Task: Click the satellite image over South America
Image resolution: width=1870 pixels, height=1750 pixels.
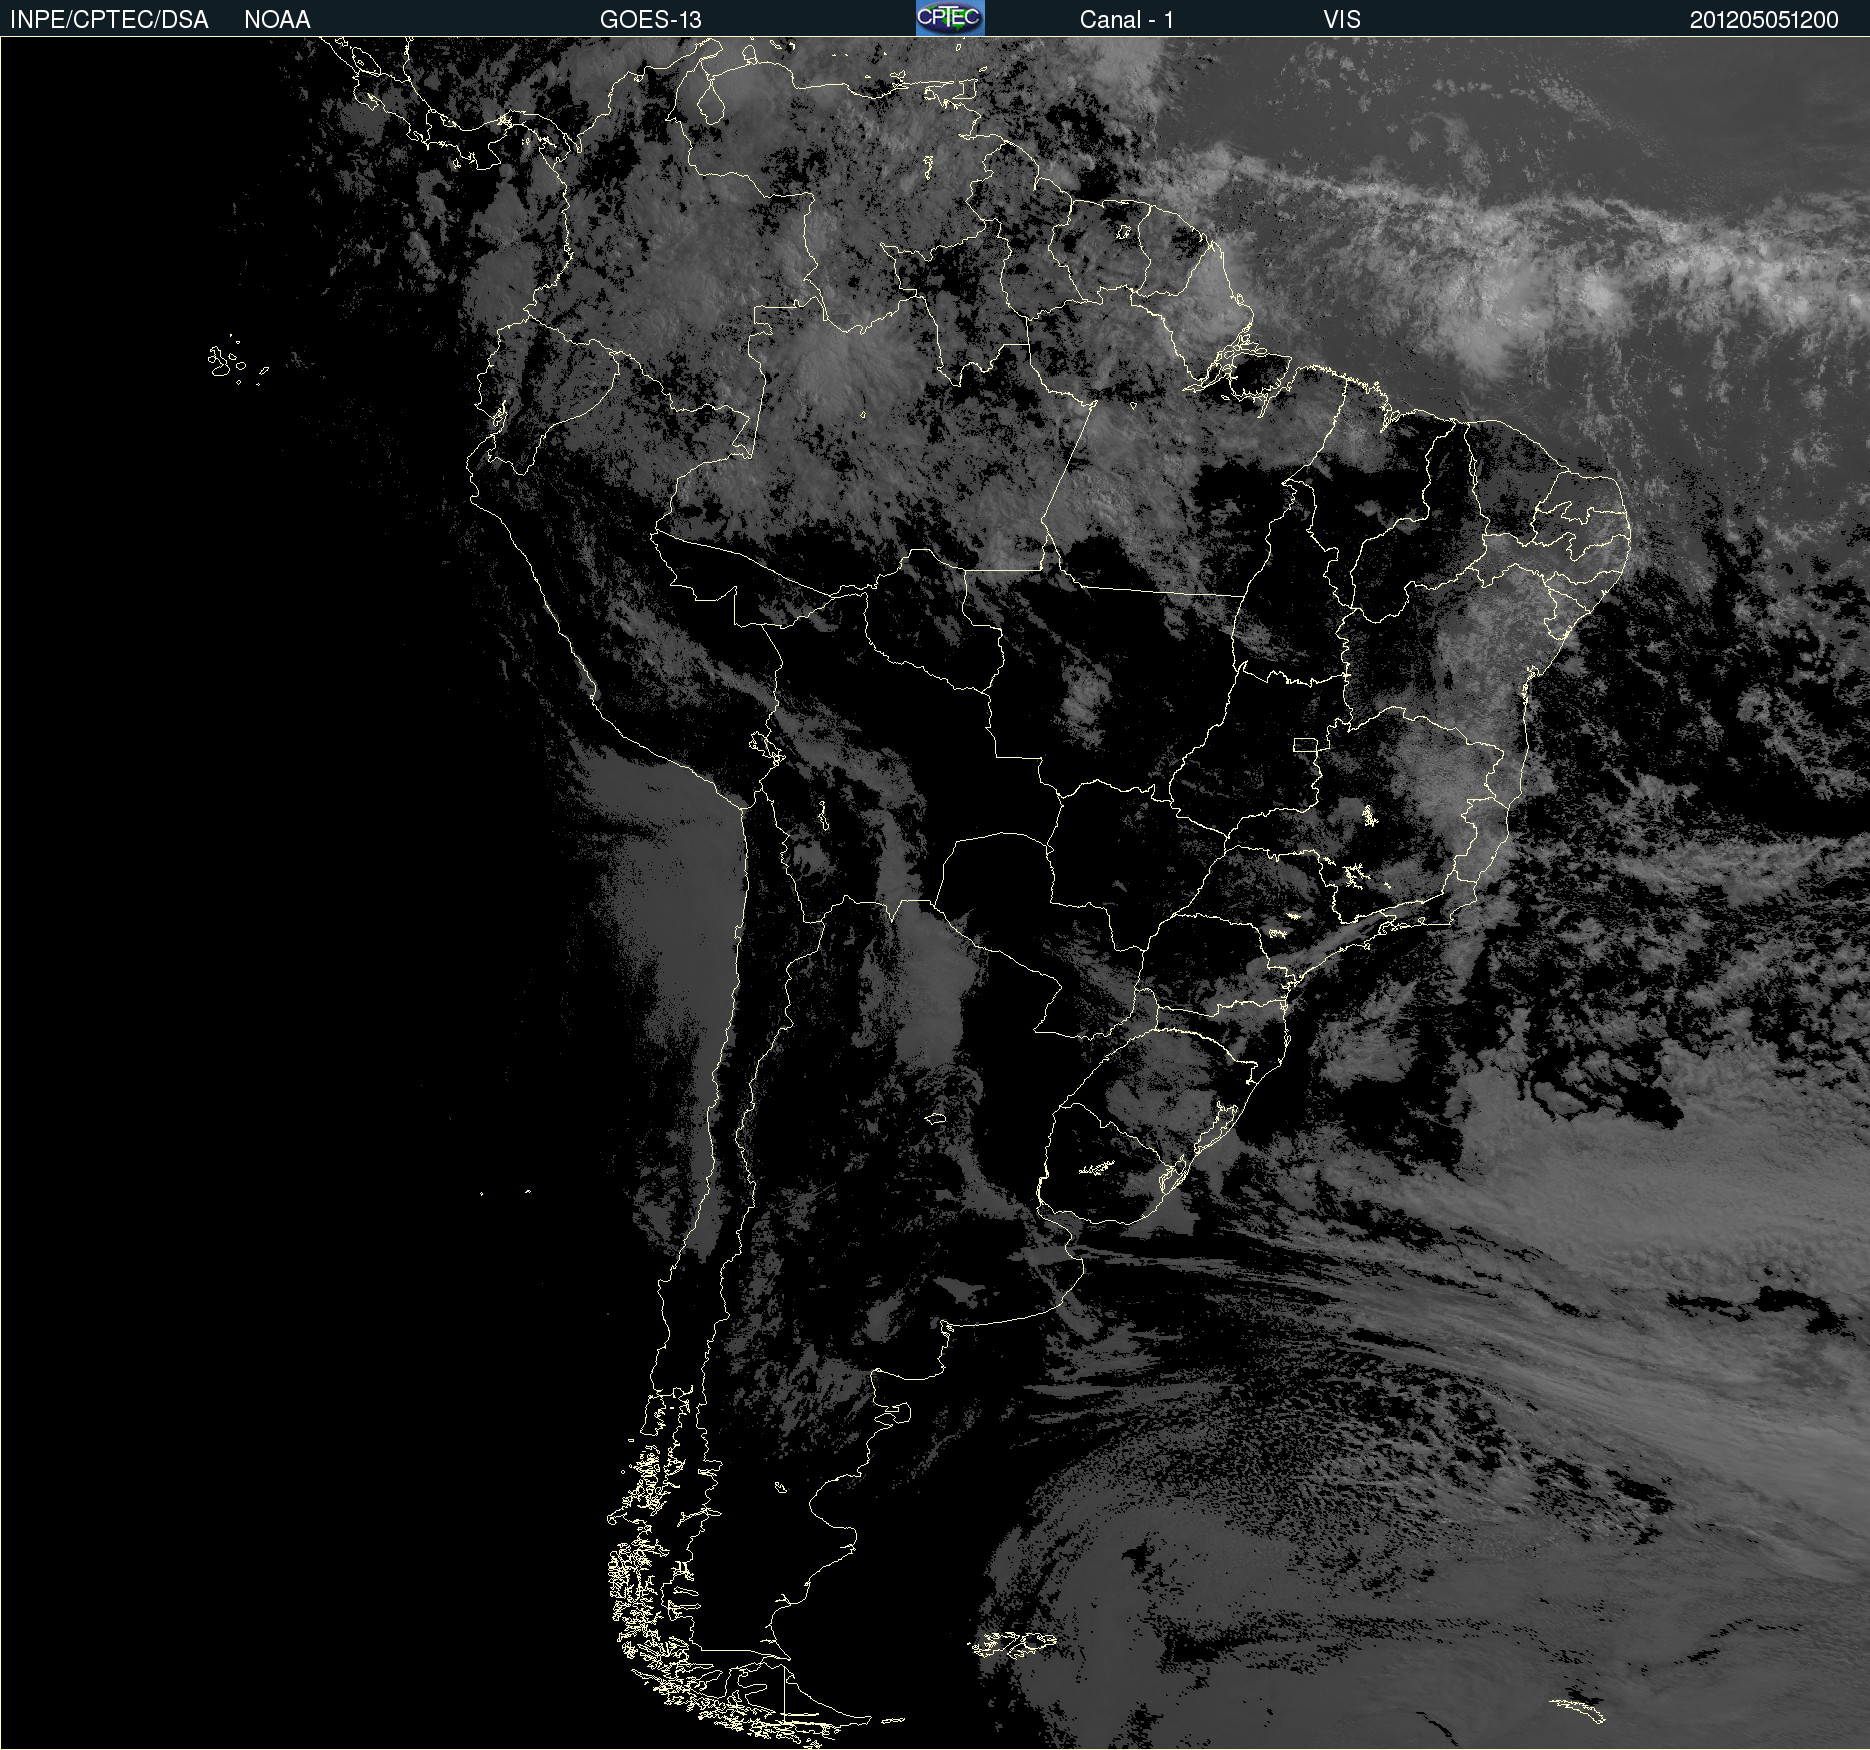Action: [x=935, y=893]
